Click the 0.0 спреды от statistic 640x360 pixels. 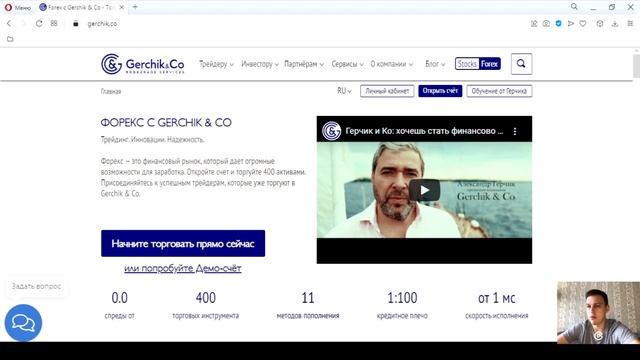click(x=120, y=305)
